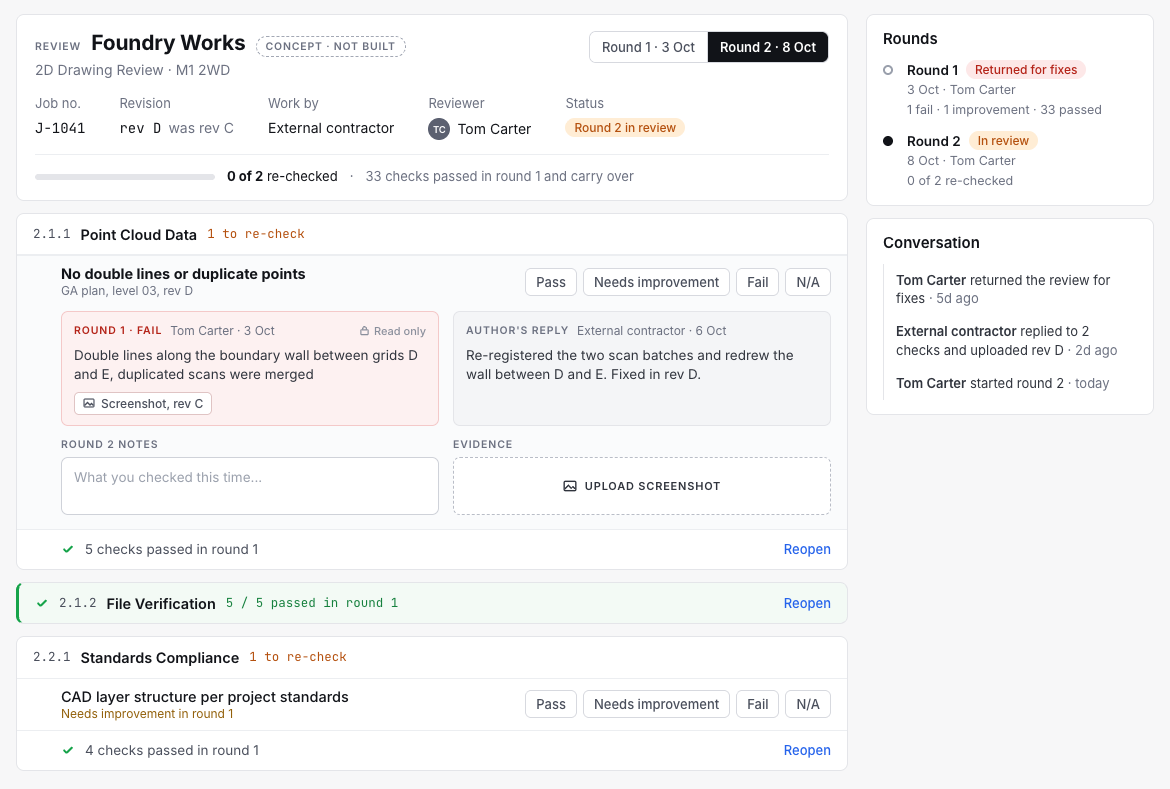
Task: Click the In review badge in Rounds
Action: click(1003, 140)
